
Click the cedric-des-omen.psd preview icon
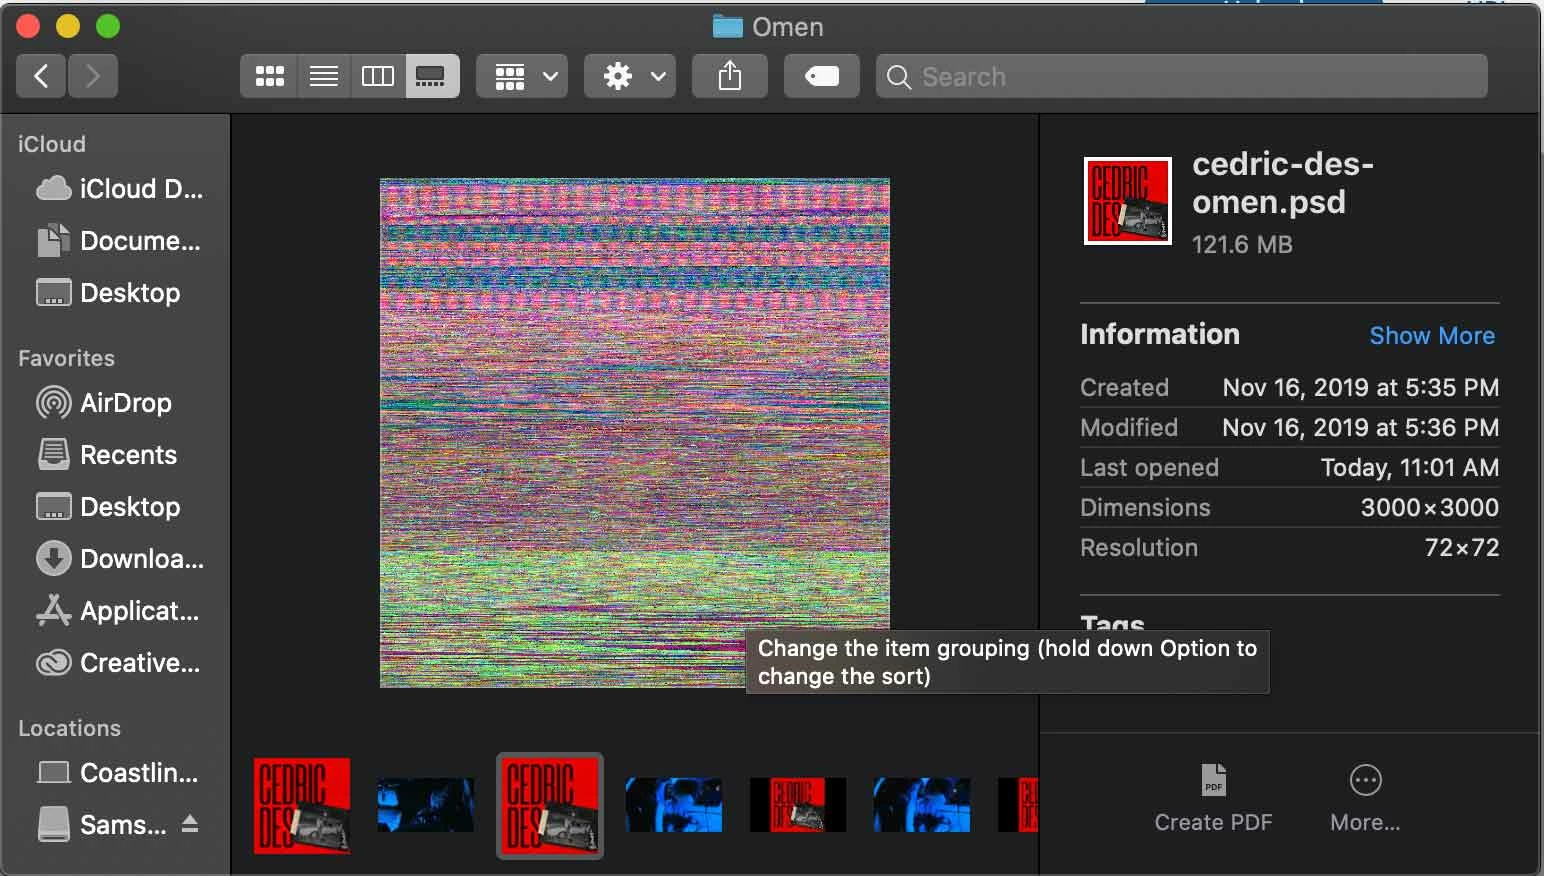pos(1128,201)
